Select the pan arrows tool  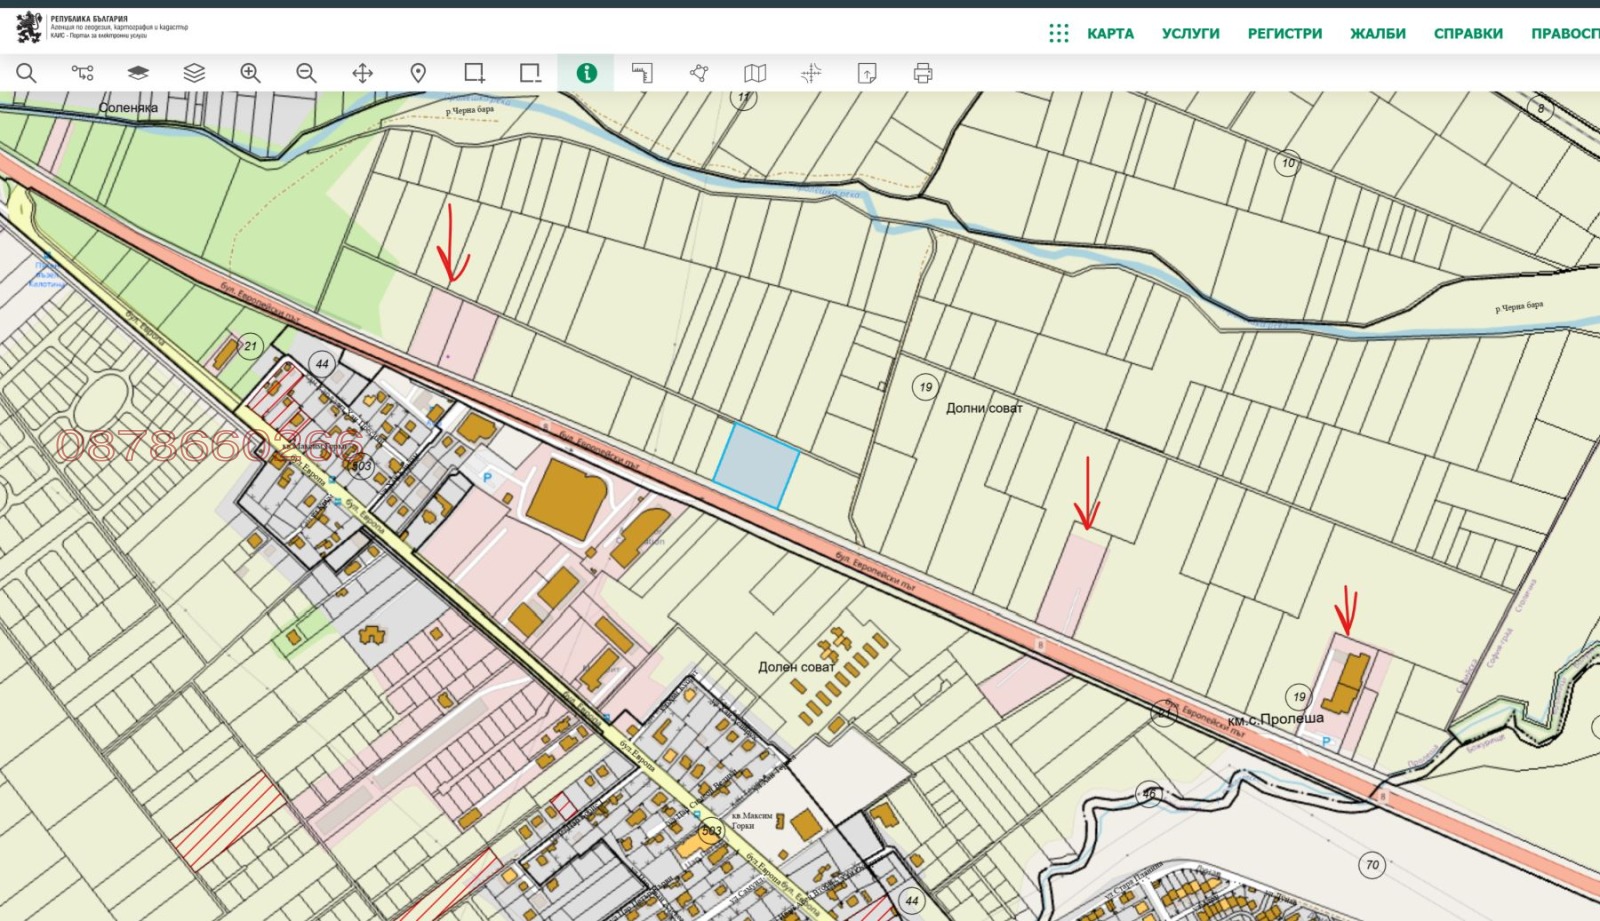click(362, 73)
